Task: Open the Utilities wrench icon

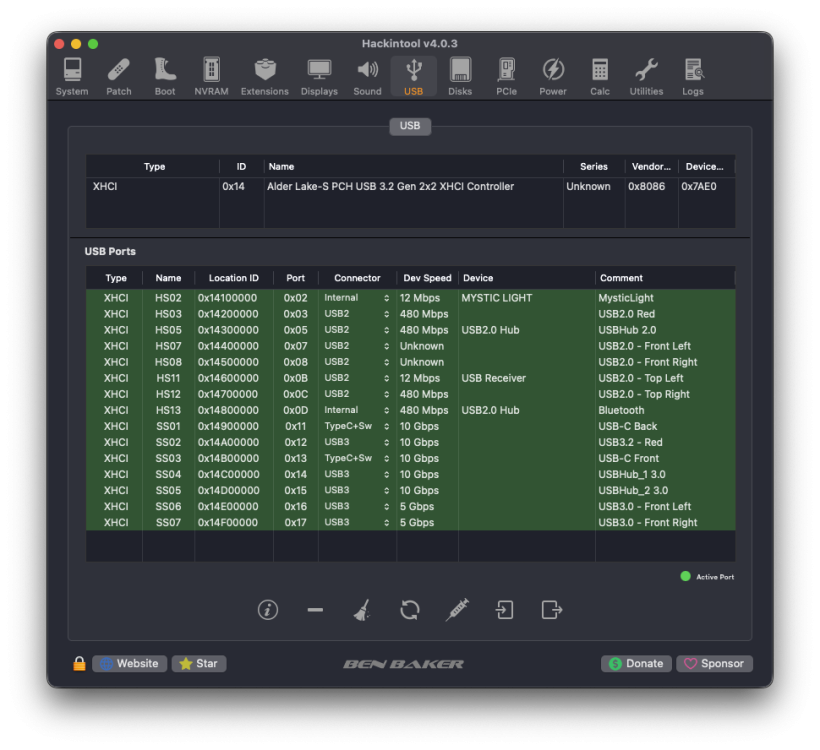Action: click(646, 76)
